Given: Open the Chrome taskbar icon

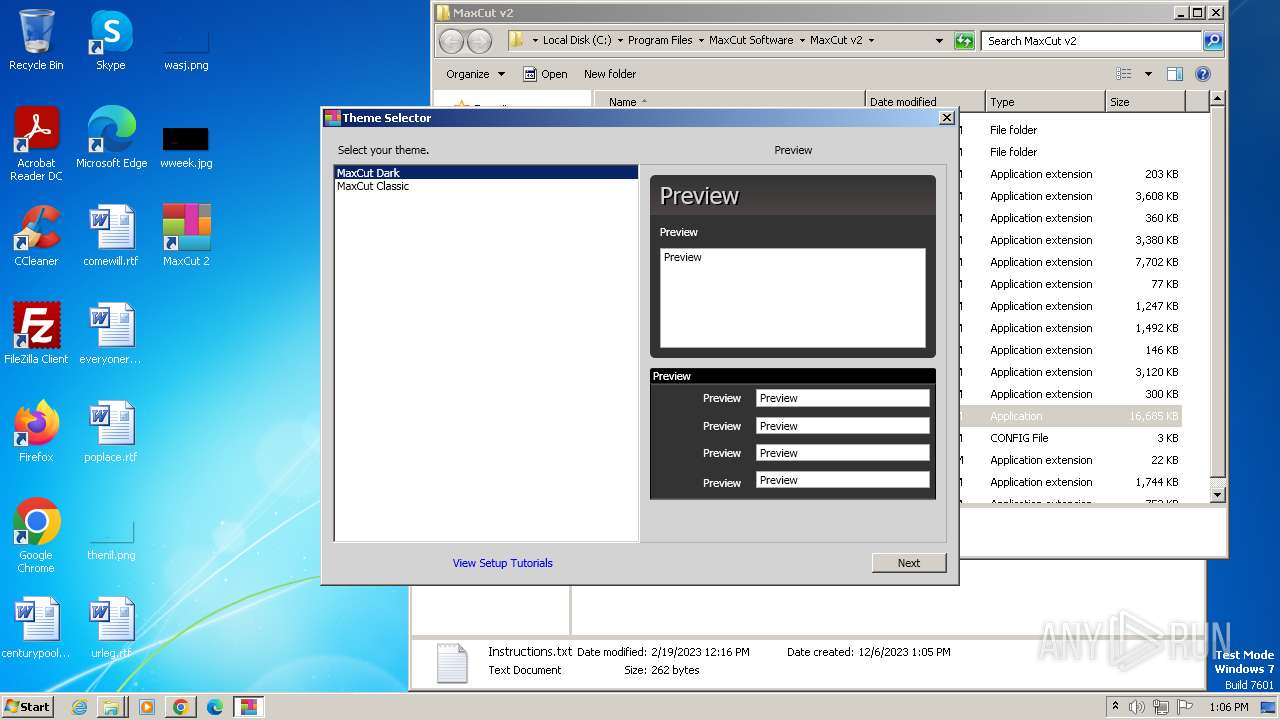Looking at the screenshot, I should point(180,707).
